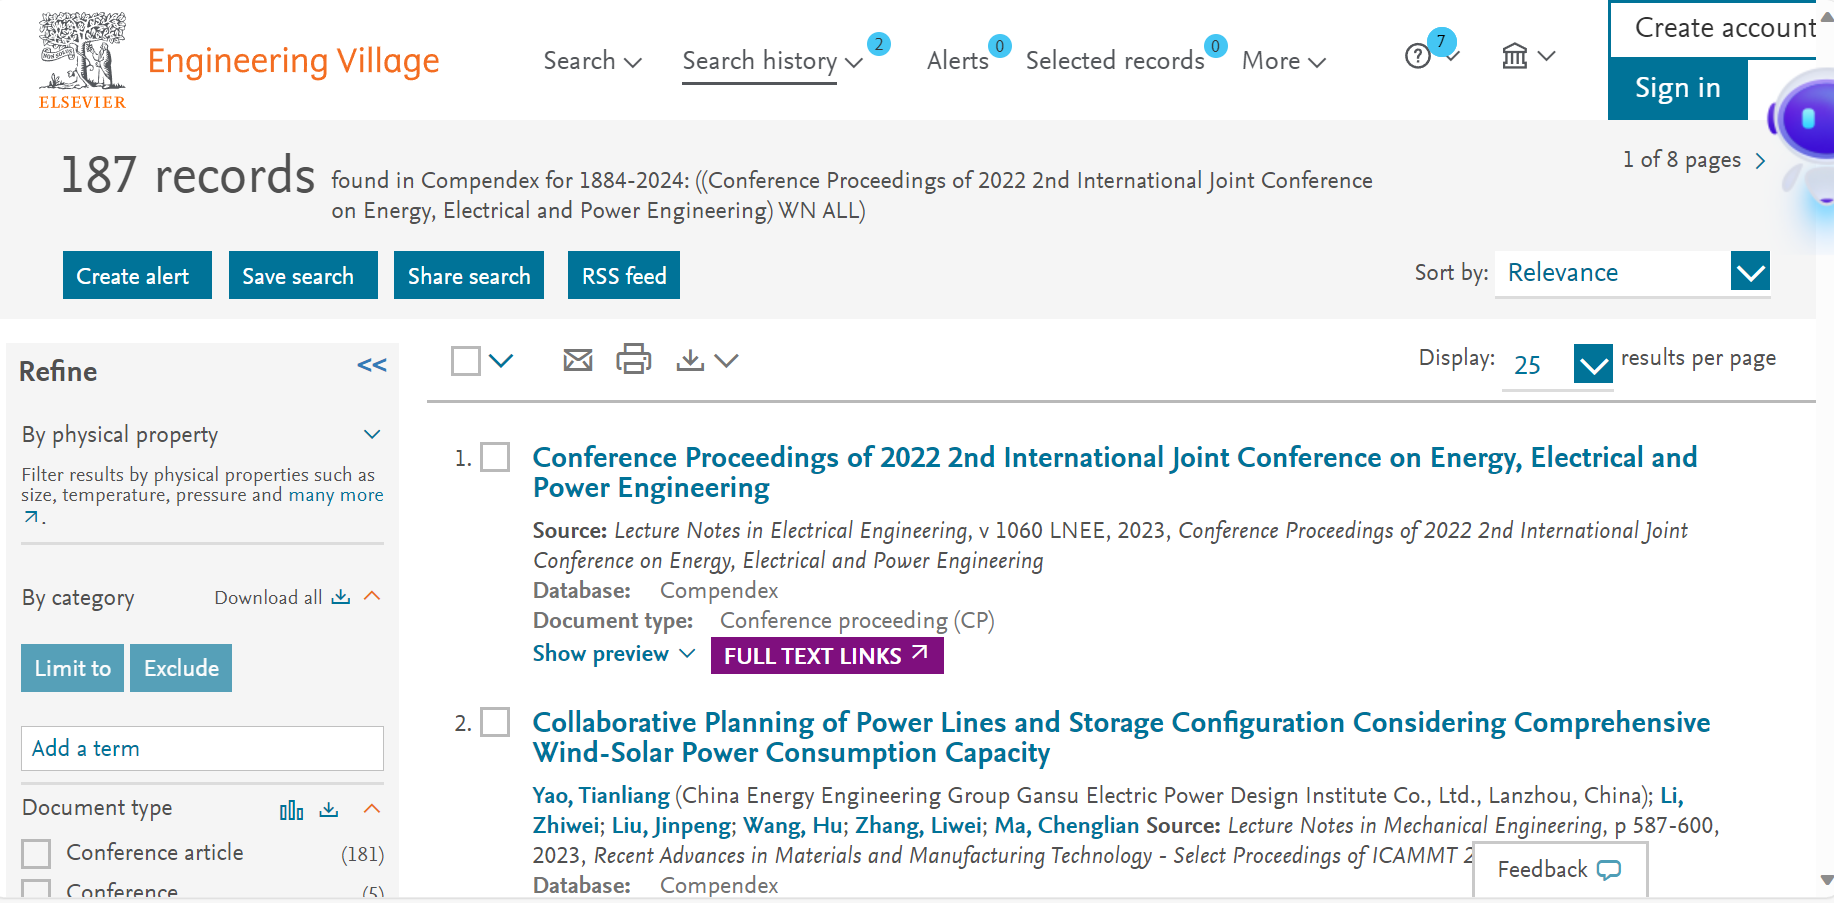Open Document type bar chart icon

point(291,810)
